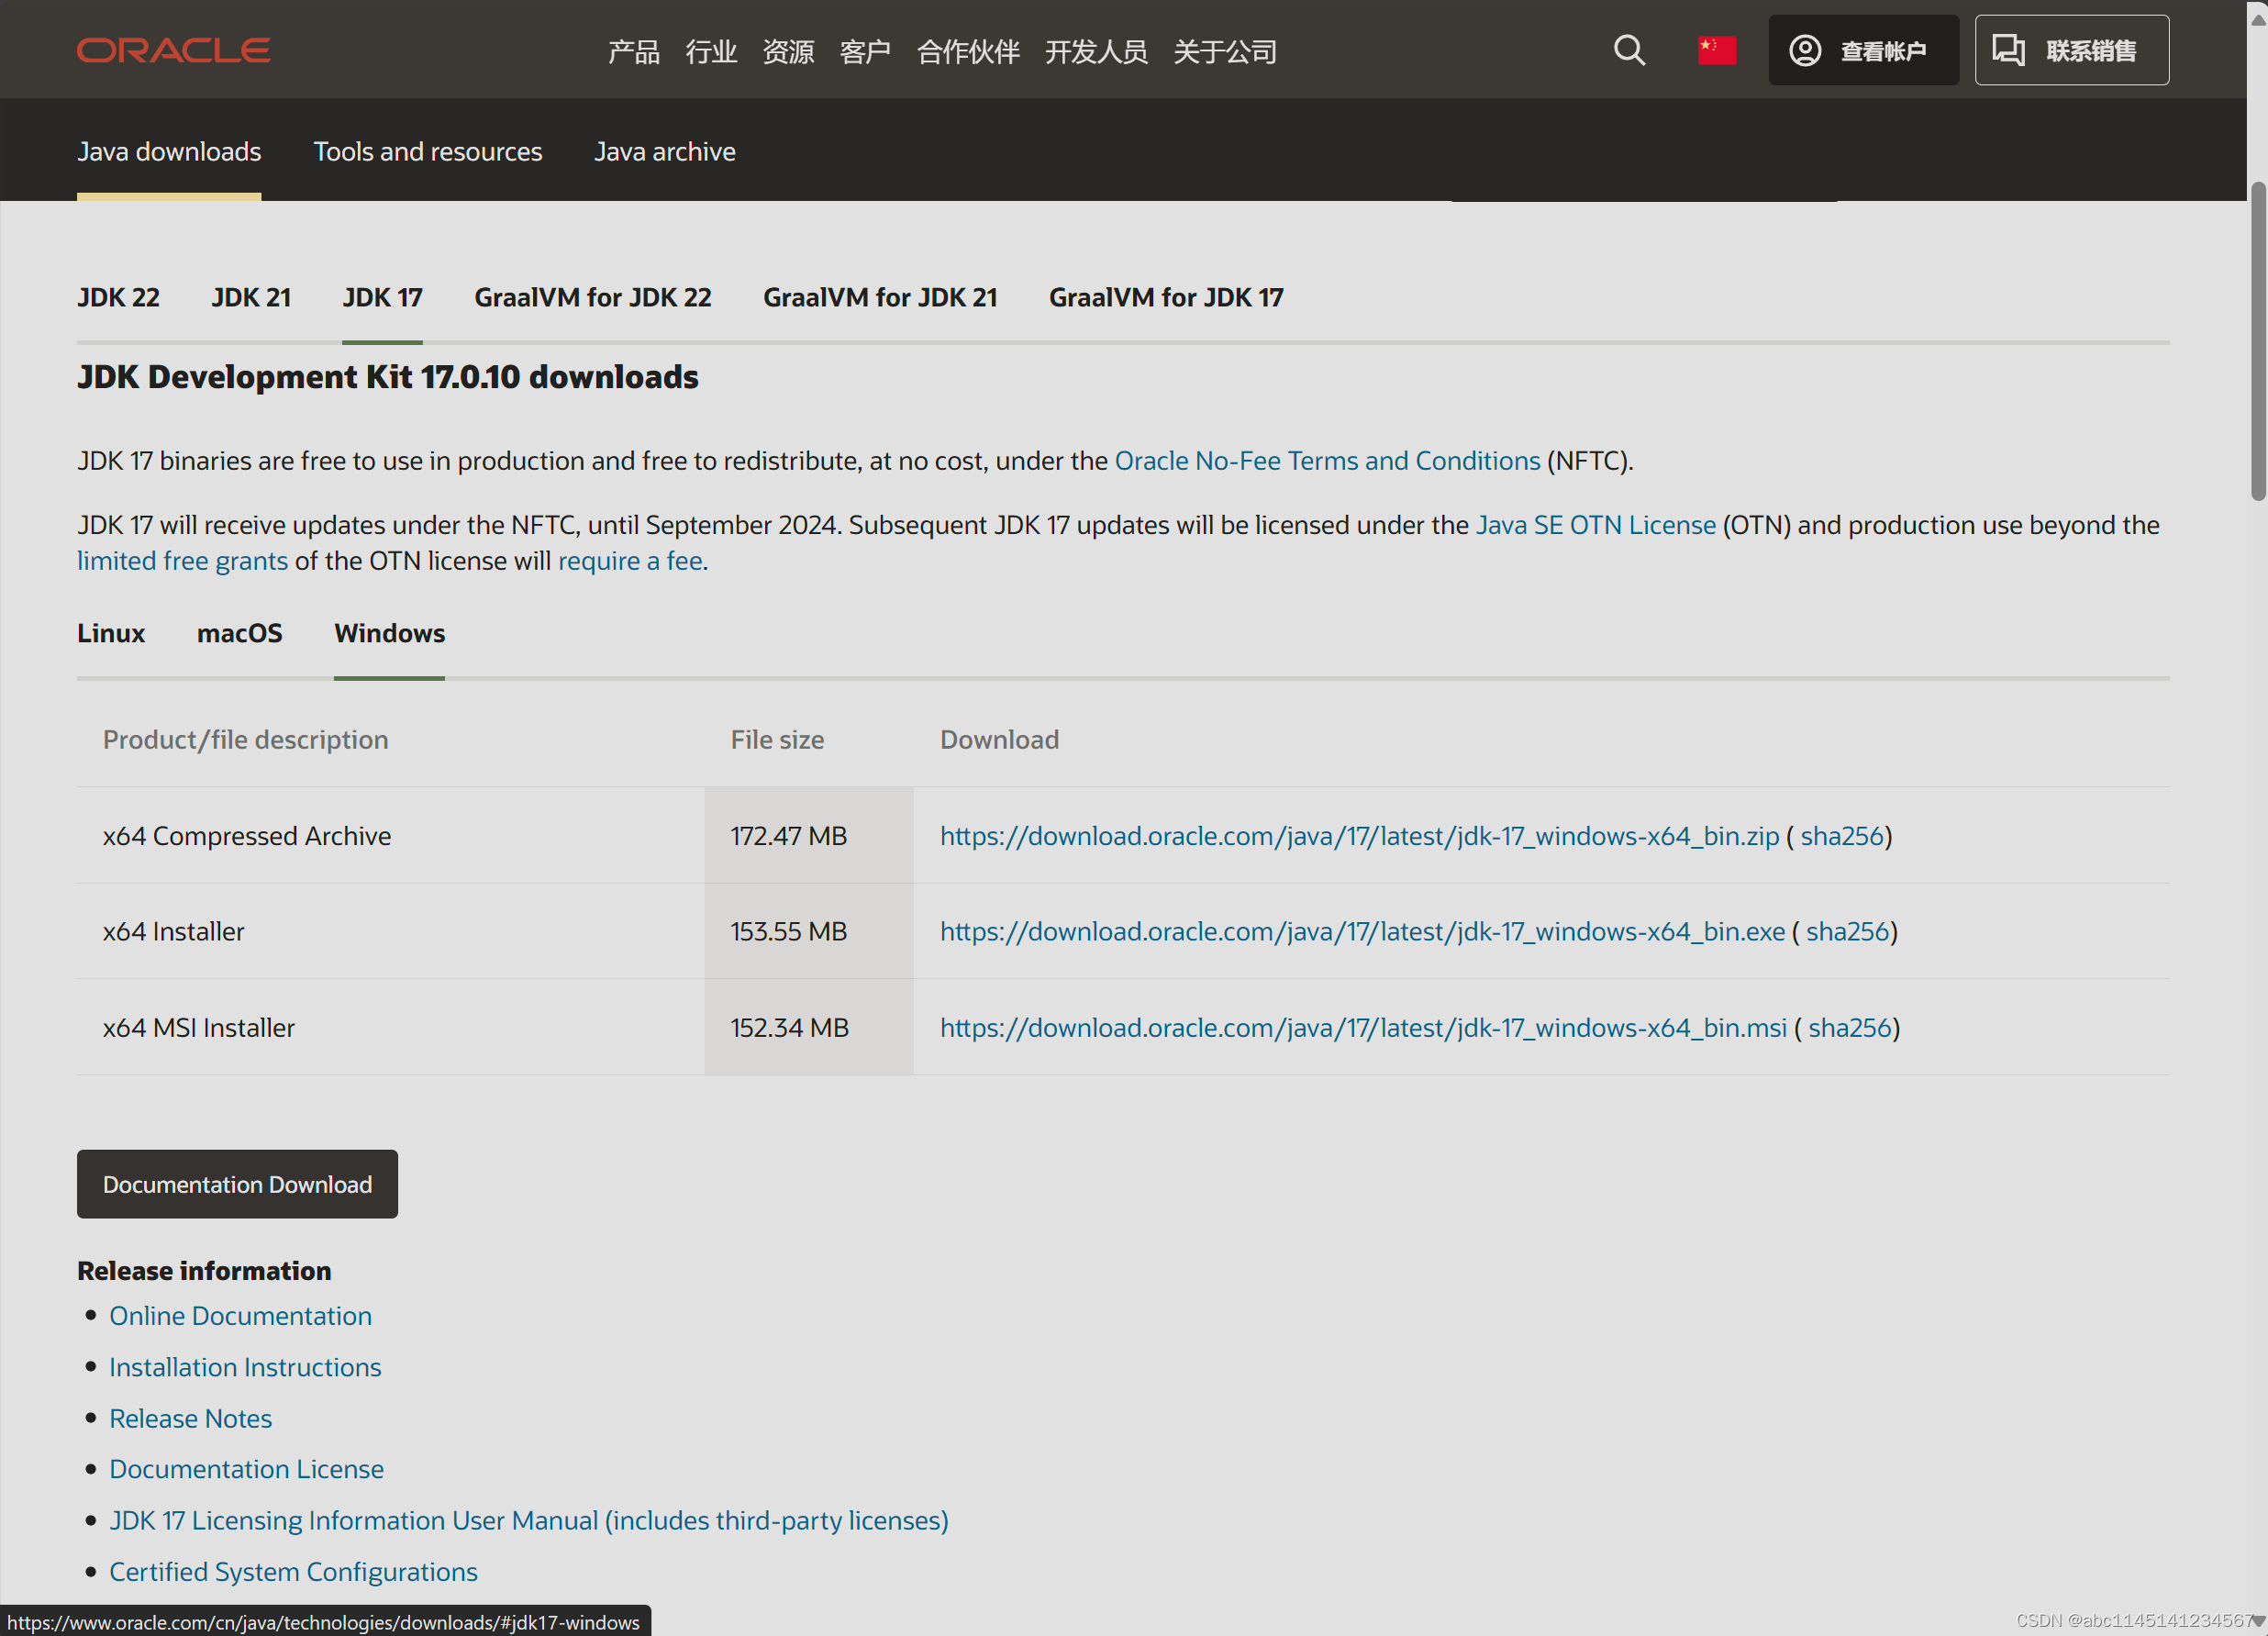Click the Oracle logo
The width and height of the screenshot is (2268, 1636).
(173, 50)
